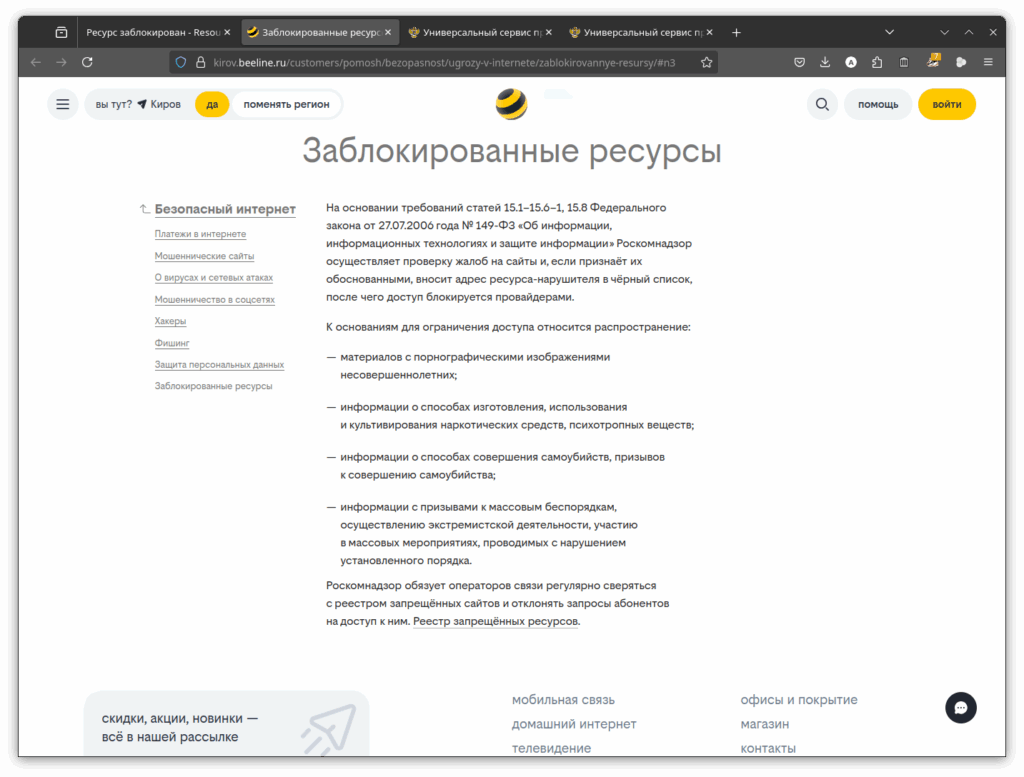Viewport: 1024px width, 777px height.
Task: Close the first Универсальный сервис tab
Action: point(549,32)
